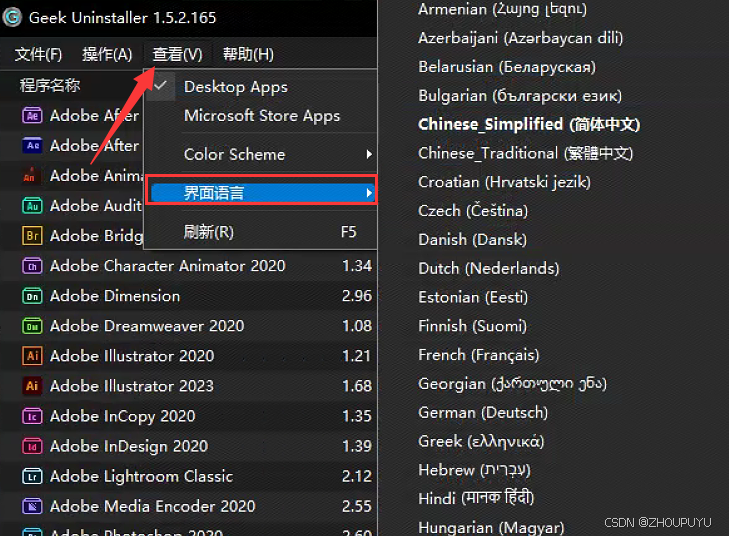
Task: Click the second After Effects icon (blue Ae)
Action: tap(32, 146)
